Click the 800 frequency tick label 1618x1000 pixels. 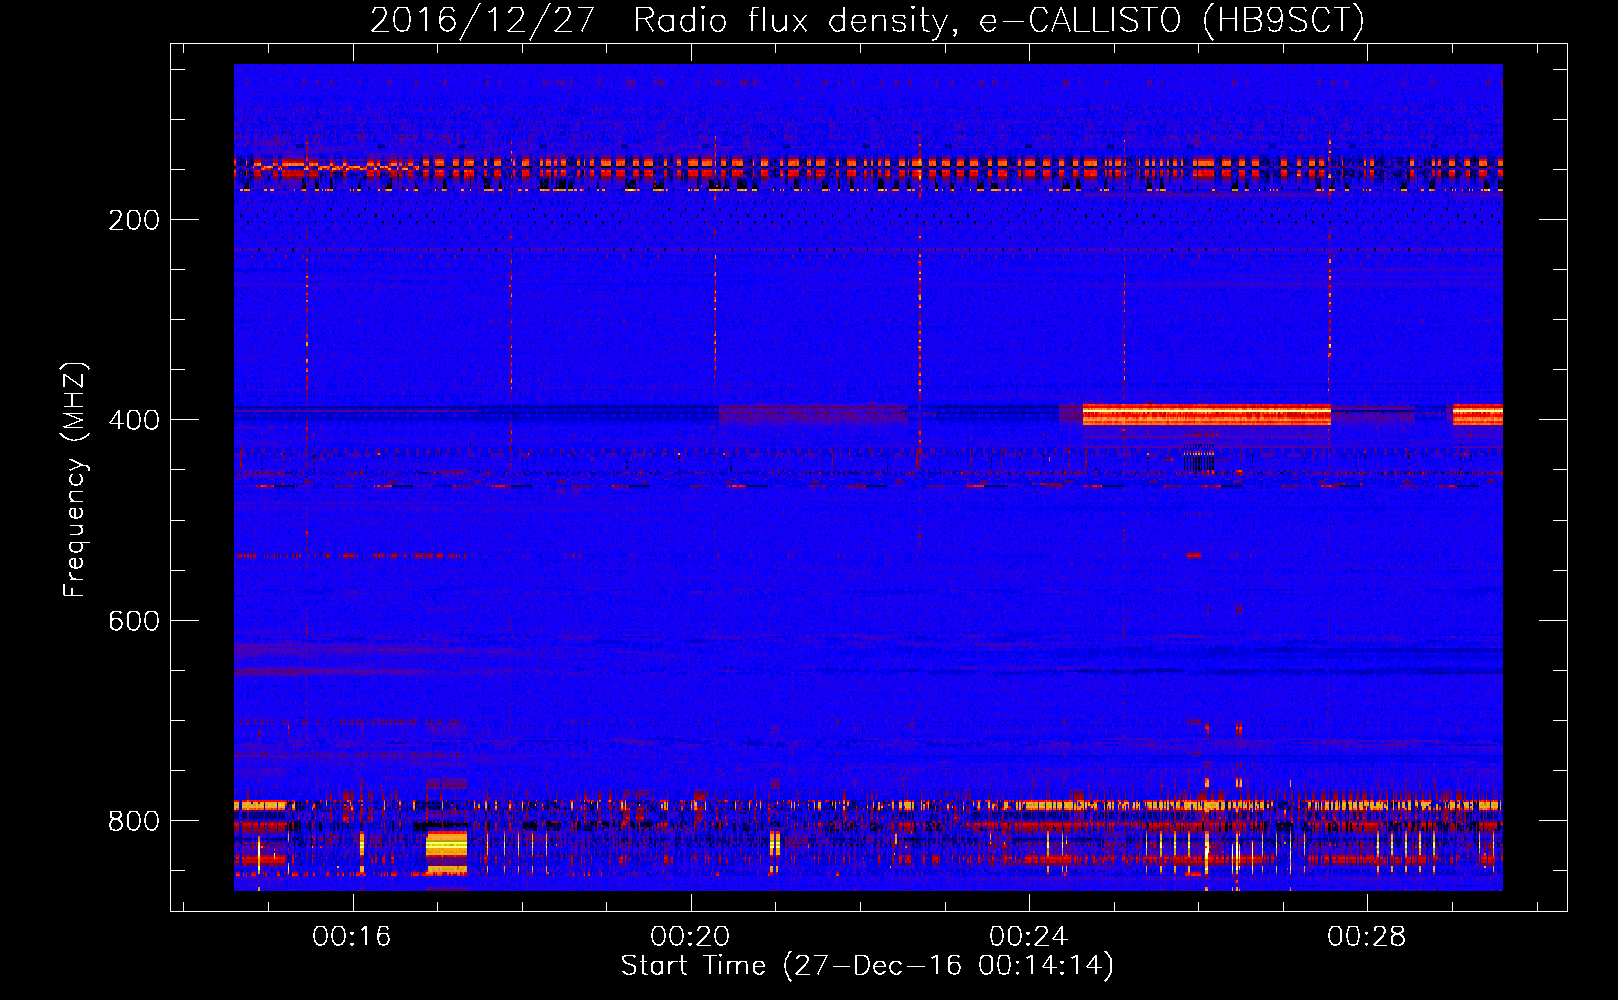(134, 821)
